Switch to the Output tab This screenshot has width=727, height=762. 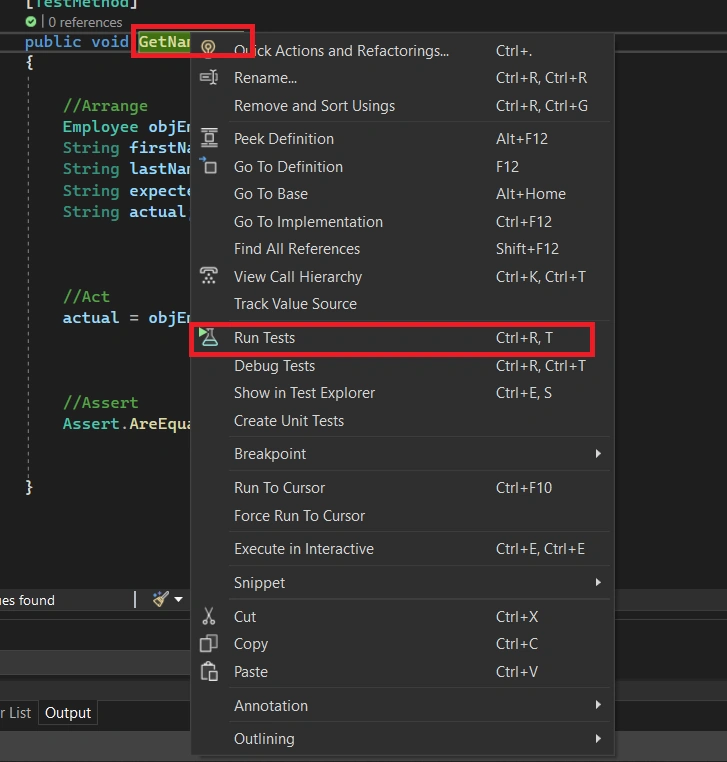tap(68, 712)
